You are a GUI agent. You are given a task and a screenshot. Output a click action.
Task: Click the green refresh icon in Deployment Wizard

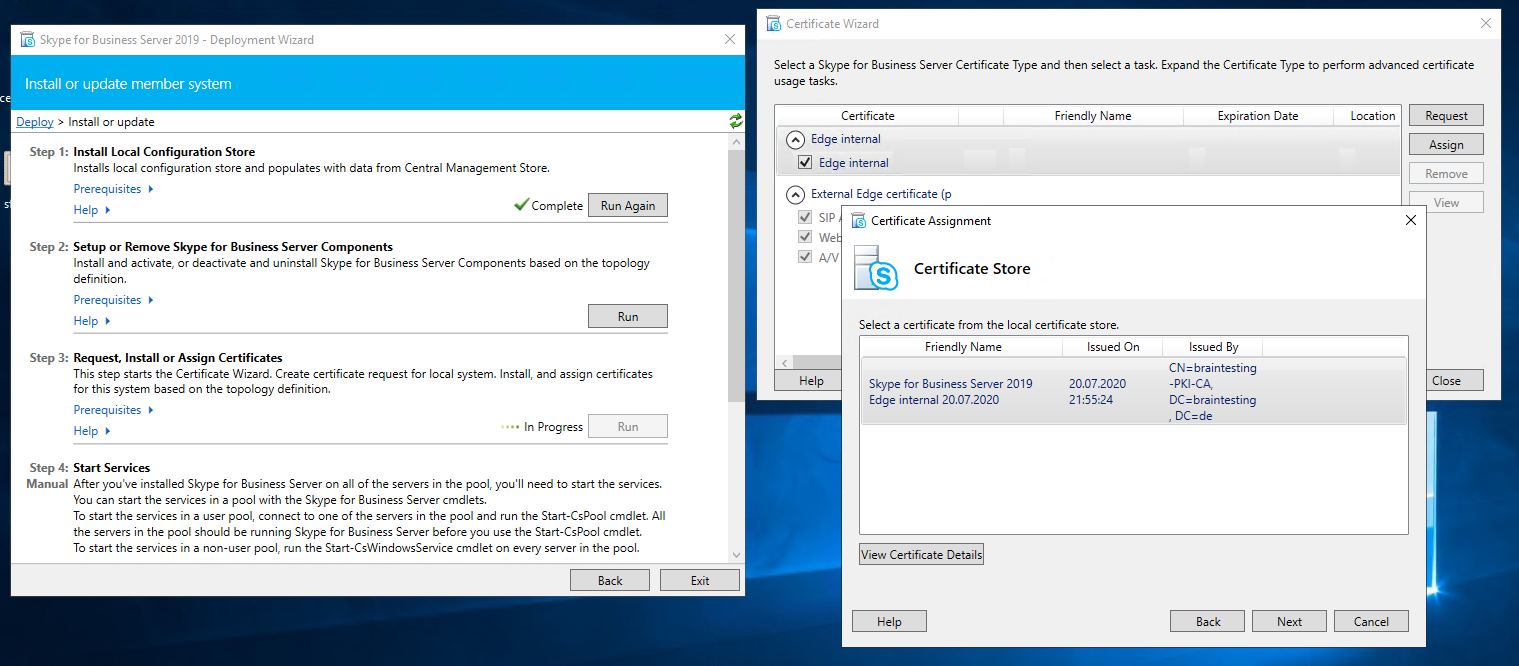coord(736,121)
